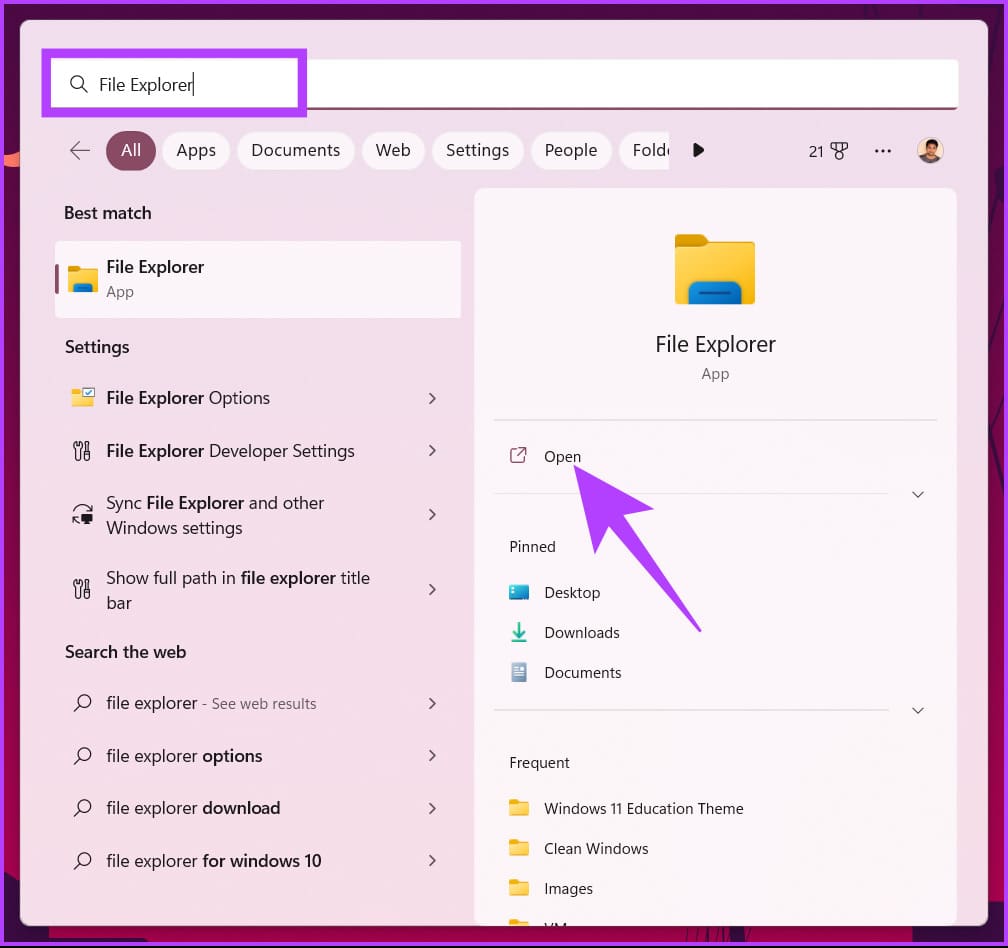Screen dimensions: 1008x948
Task: Click the Images folder icon
Action: 519,888
